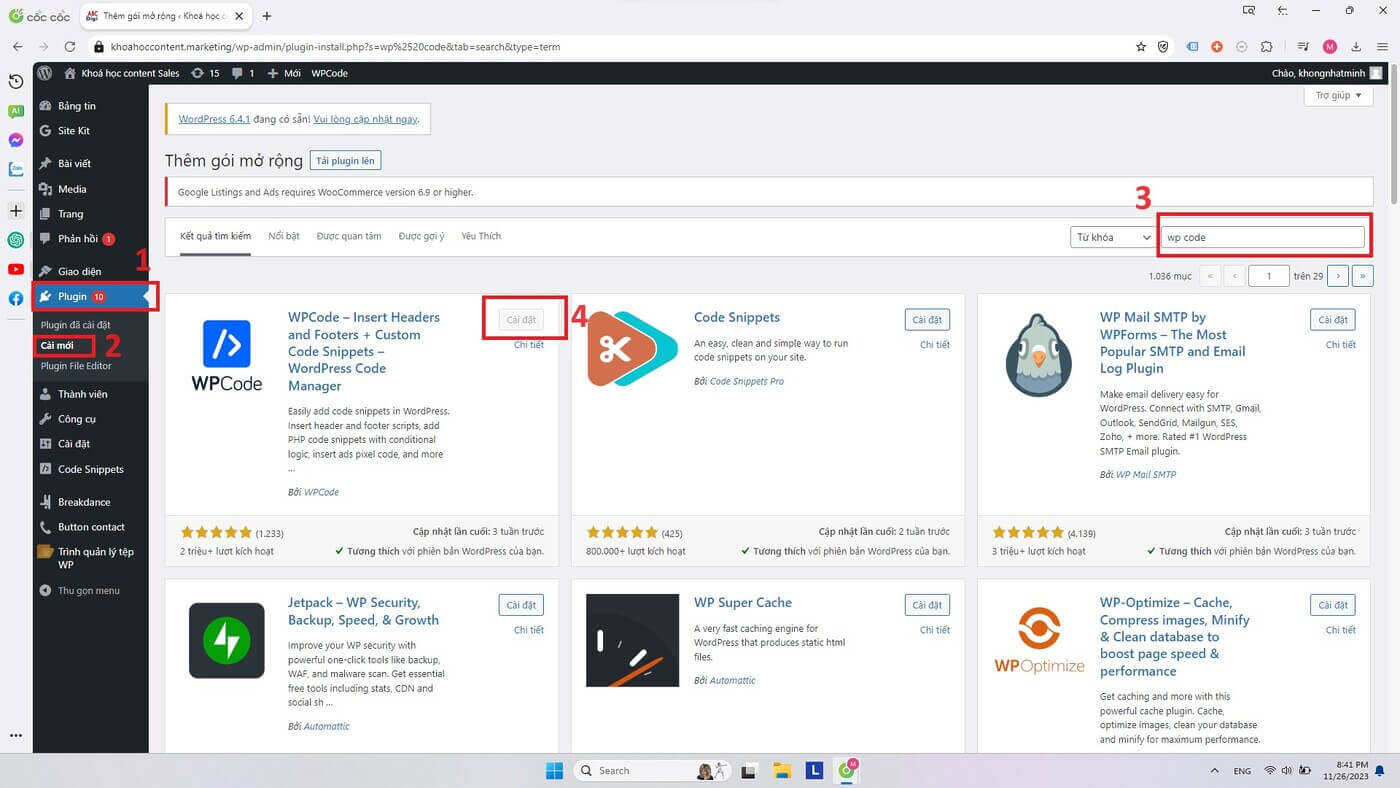The image size is (1400, 788).
Task: Open the ChatGPT icon in the browser sidebar
Action: pos(16,240)
